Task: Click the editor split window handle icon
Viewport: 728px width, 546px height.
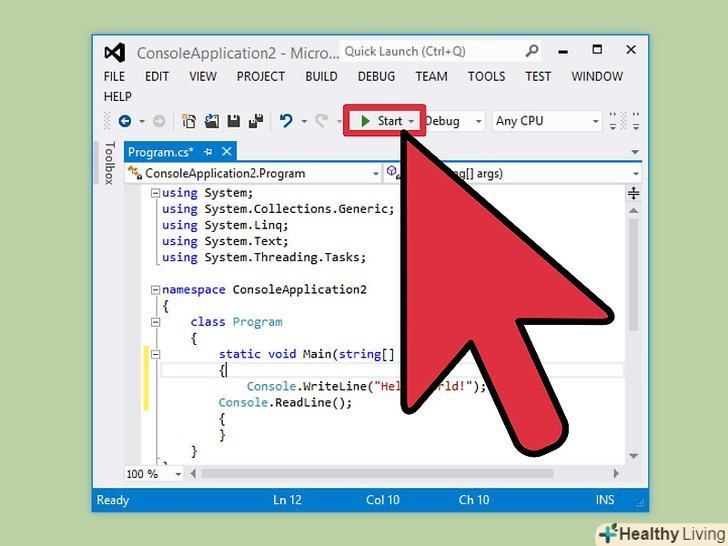Action: click(x=634, y=193)
